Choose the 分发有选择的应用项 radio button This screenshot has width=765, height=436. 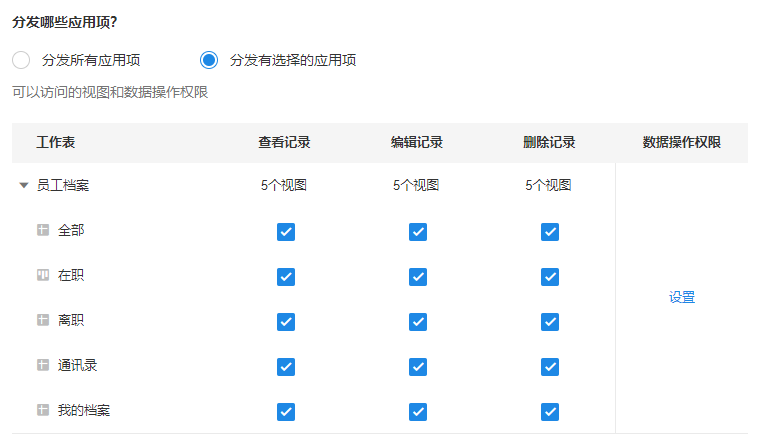pyautogui.click(x=209, y=60)
